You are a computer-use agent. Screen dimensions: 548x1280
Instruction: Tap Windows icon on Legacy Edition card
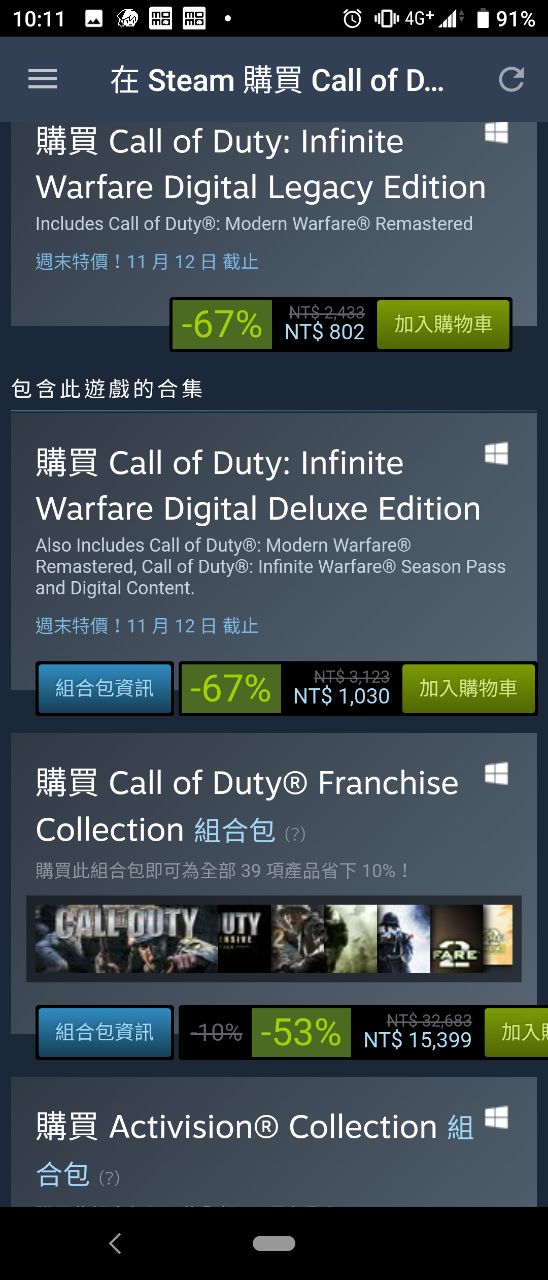pyautogui.click(x=496, y=133)
